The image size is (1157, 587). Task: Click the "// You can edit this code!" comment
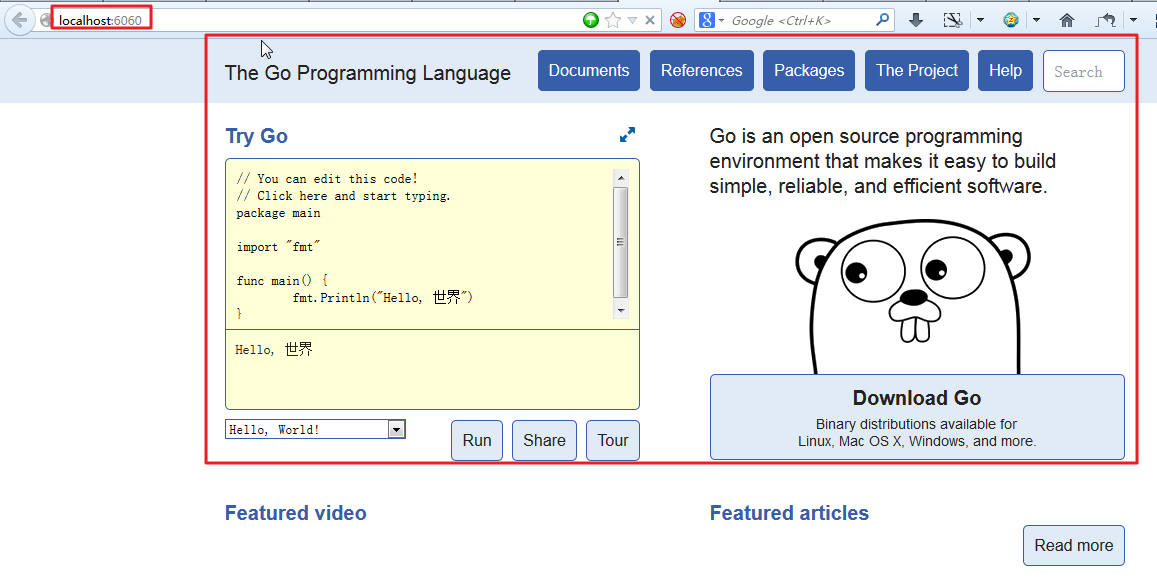pyautogui.click(x=327, y=178)
